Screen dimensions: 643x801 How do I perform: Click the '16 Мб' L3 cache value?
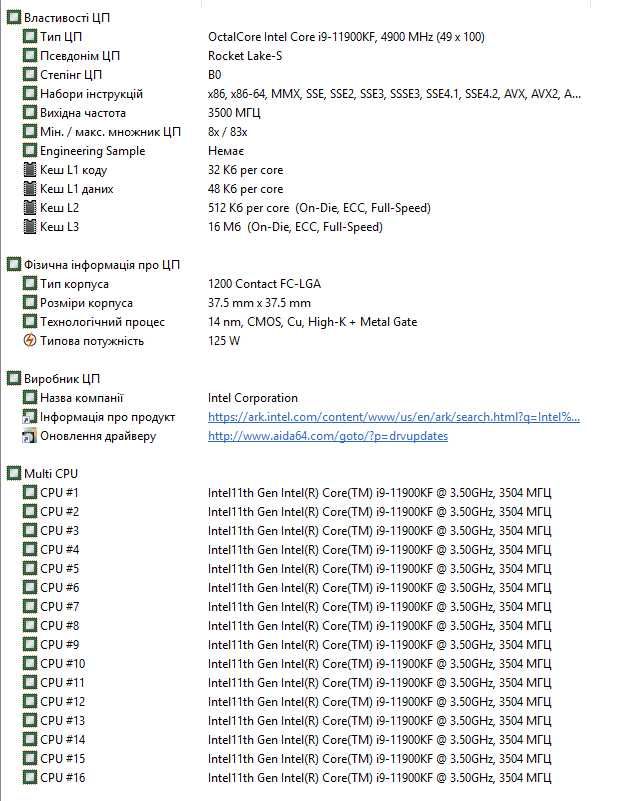(295, 227)
